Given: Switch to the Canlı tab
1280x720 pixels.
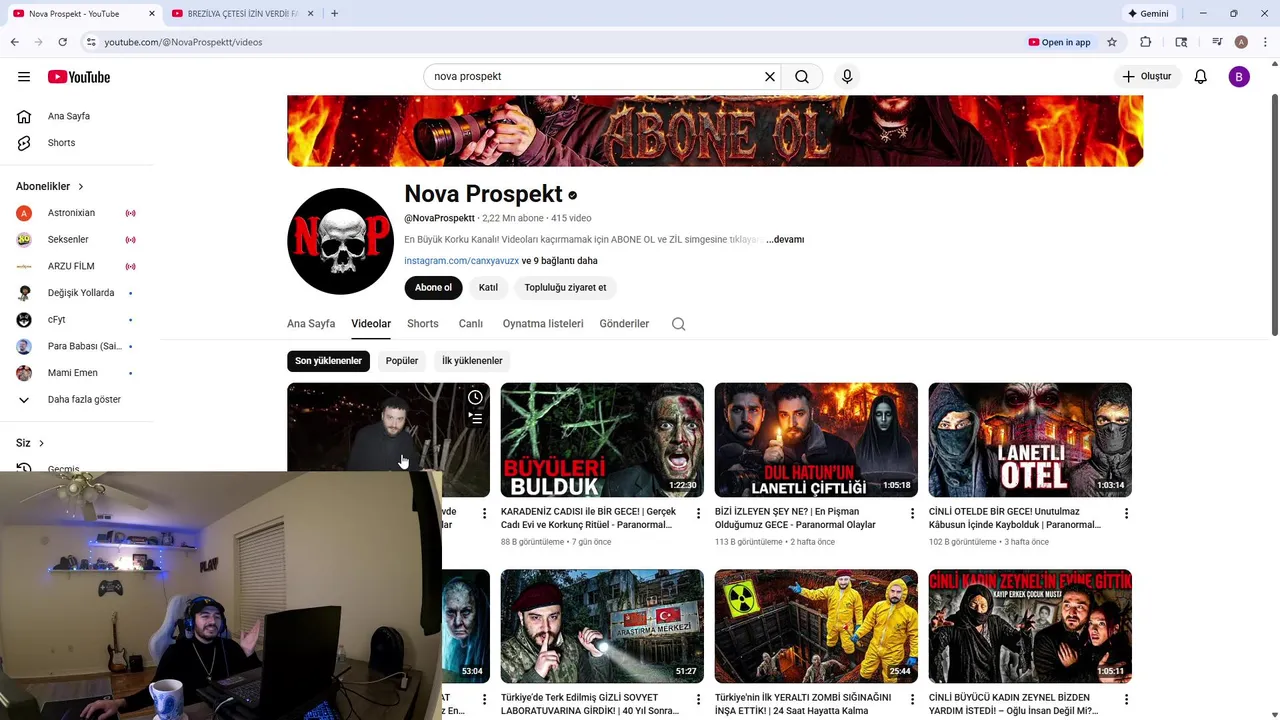Looking at the screenshot, I should coord(470,324).
